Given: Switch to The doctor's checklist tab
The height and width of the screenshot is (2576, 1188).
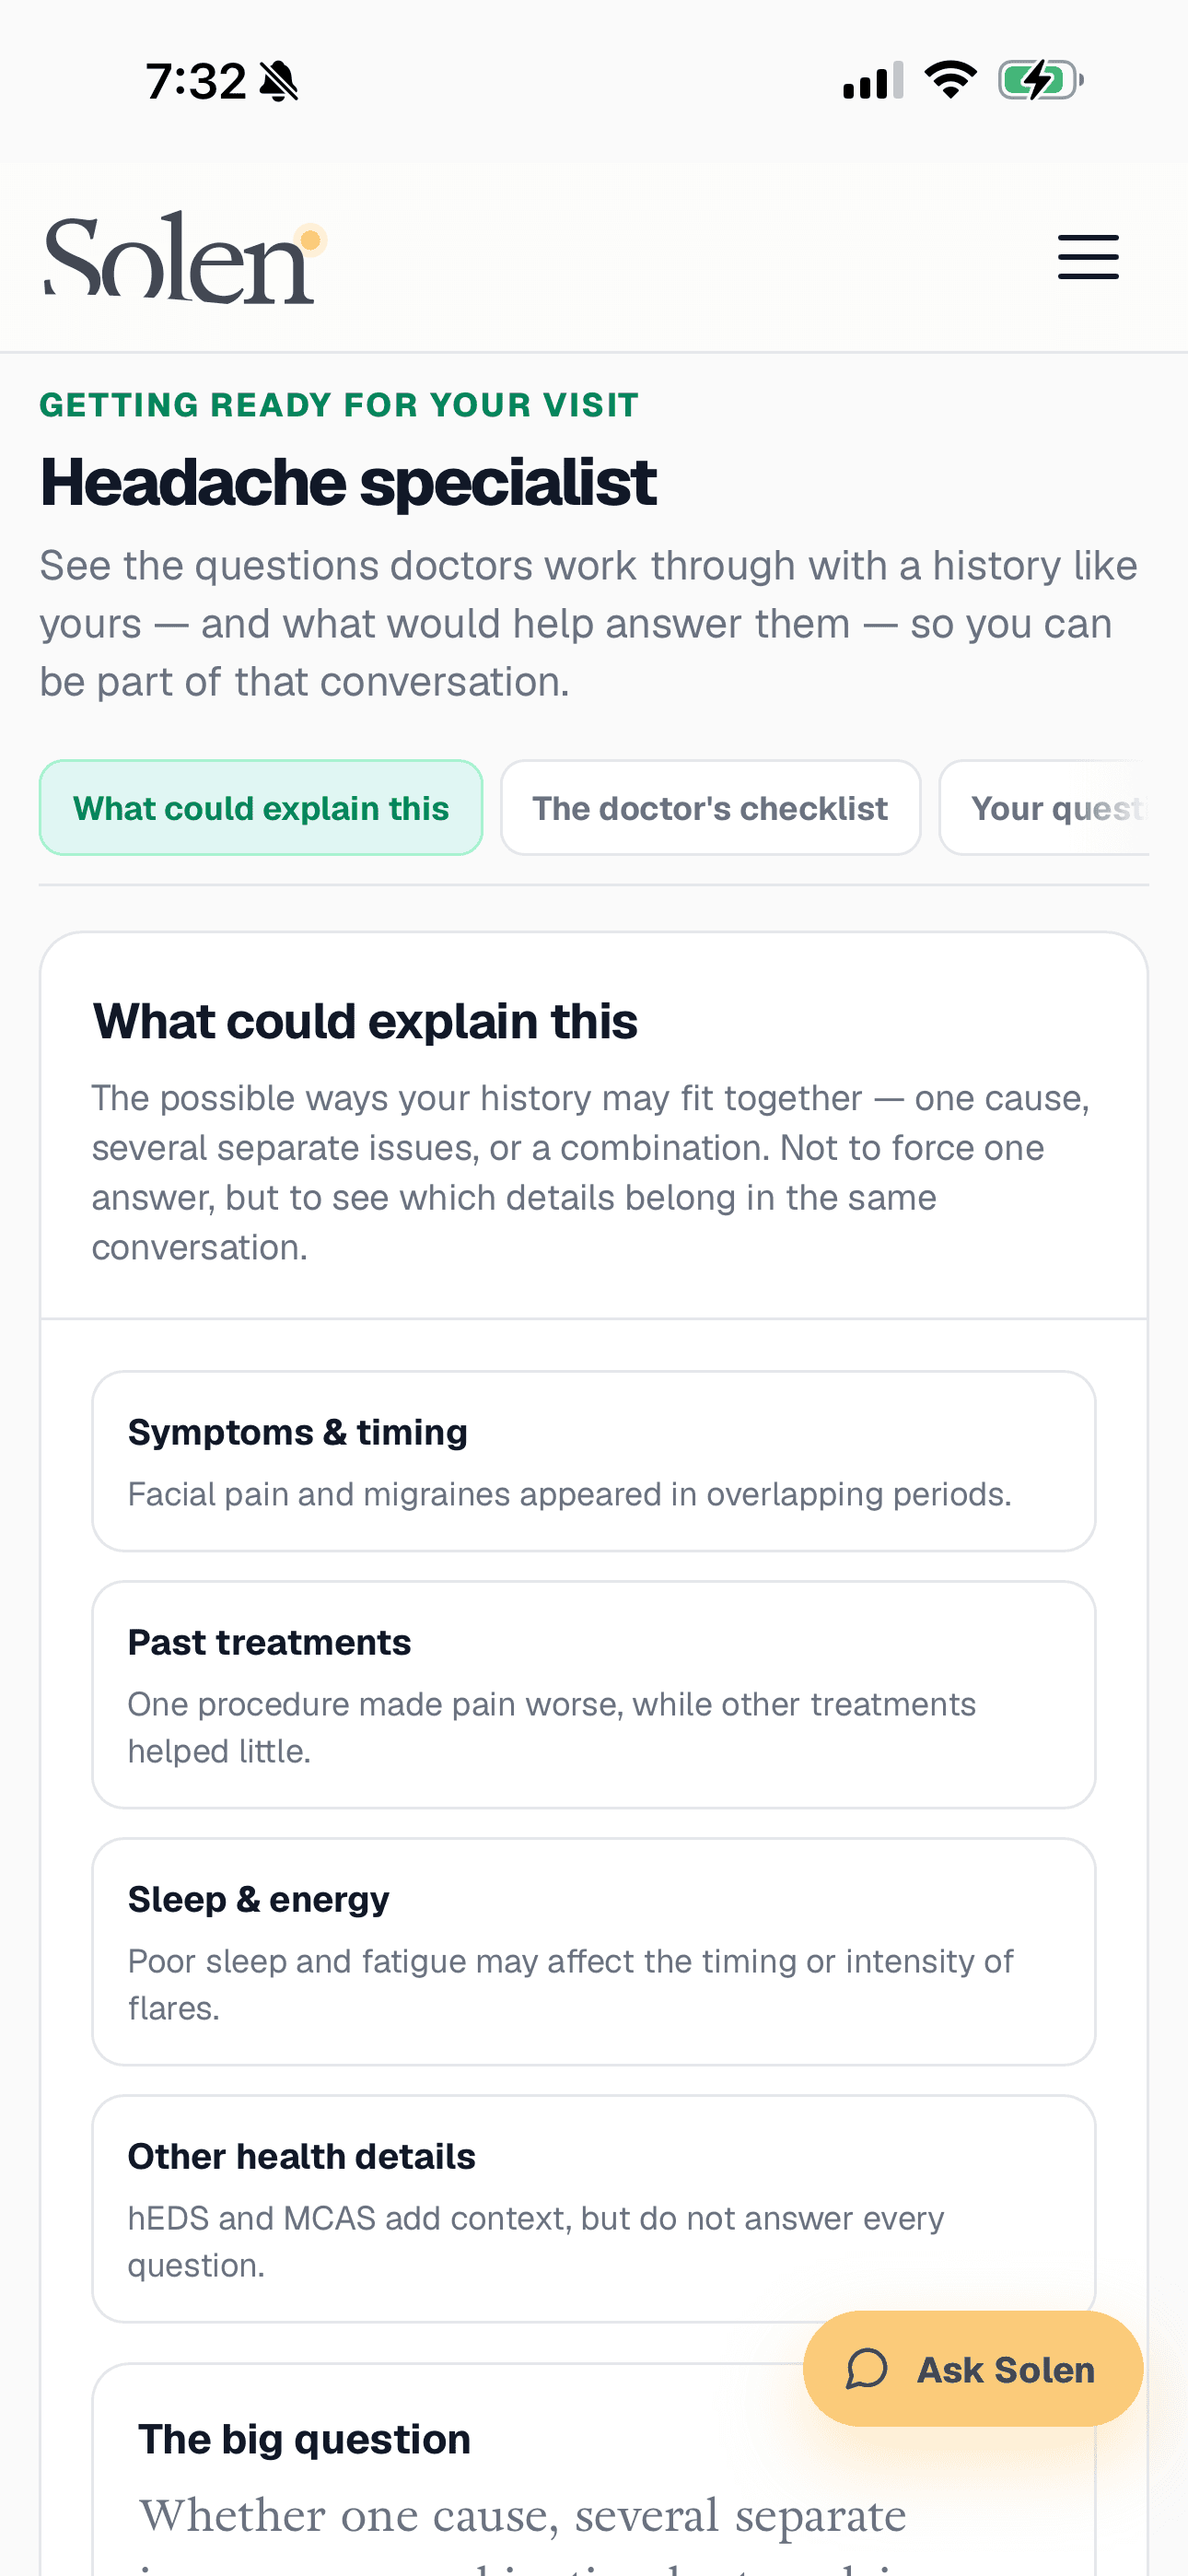Looking at the screenshot, I should tap(710, 808).
